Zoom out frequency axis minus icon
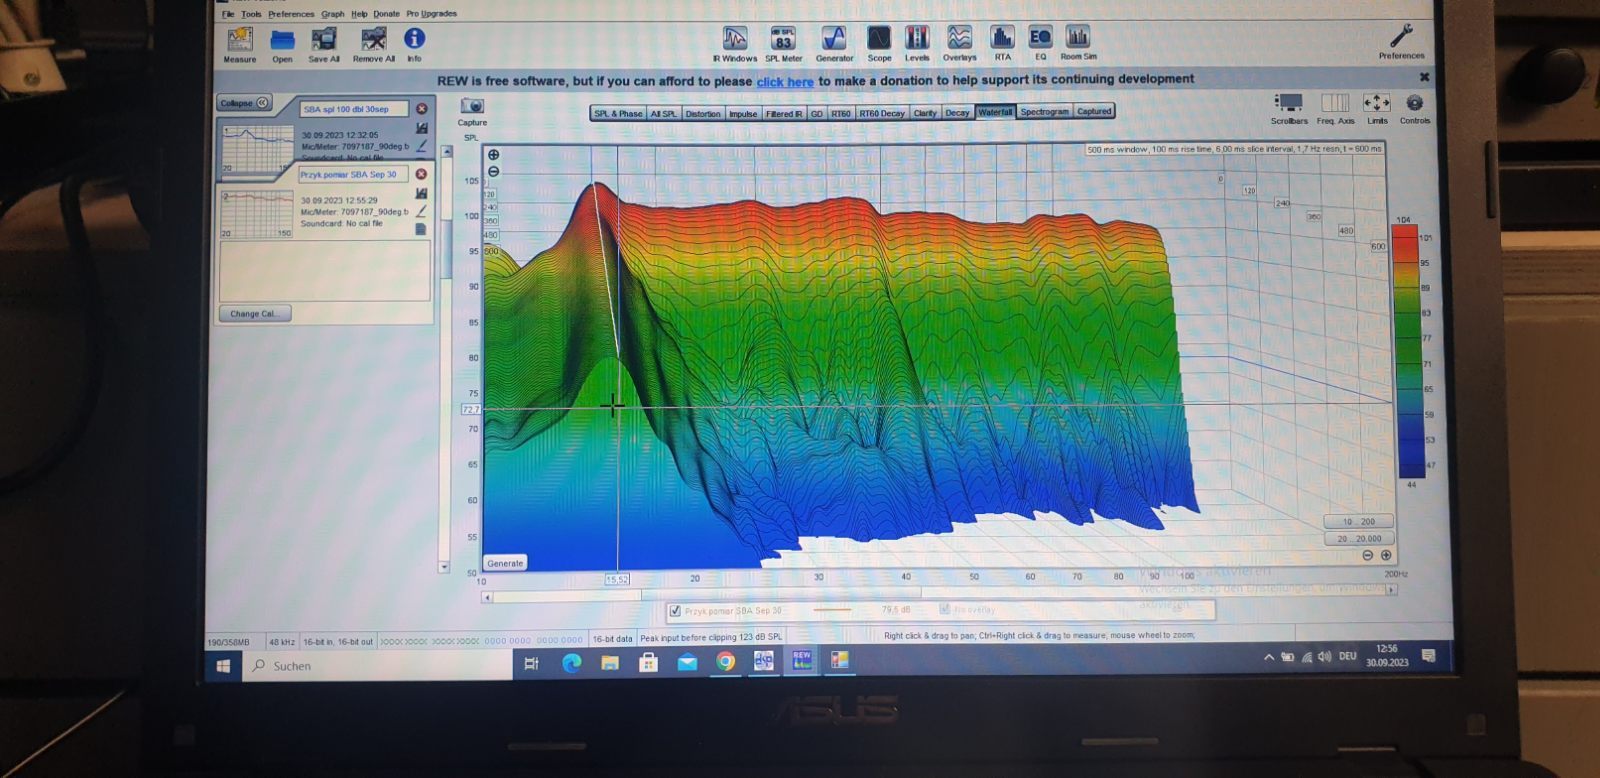1600x778 pixels. tap(1368, 555)
